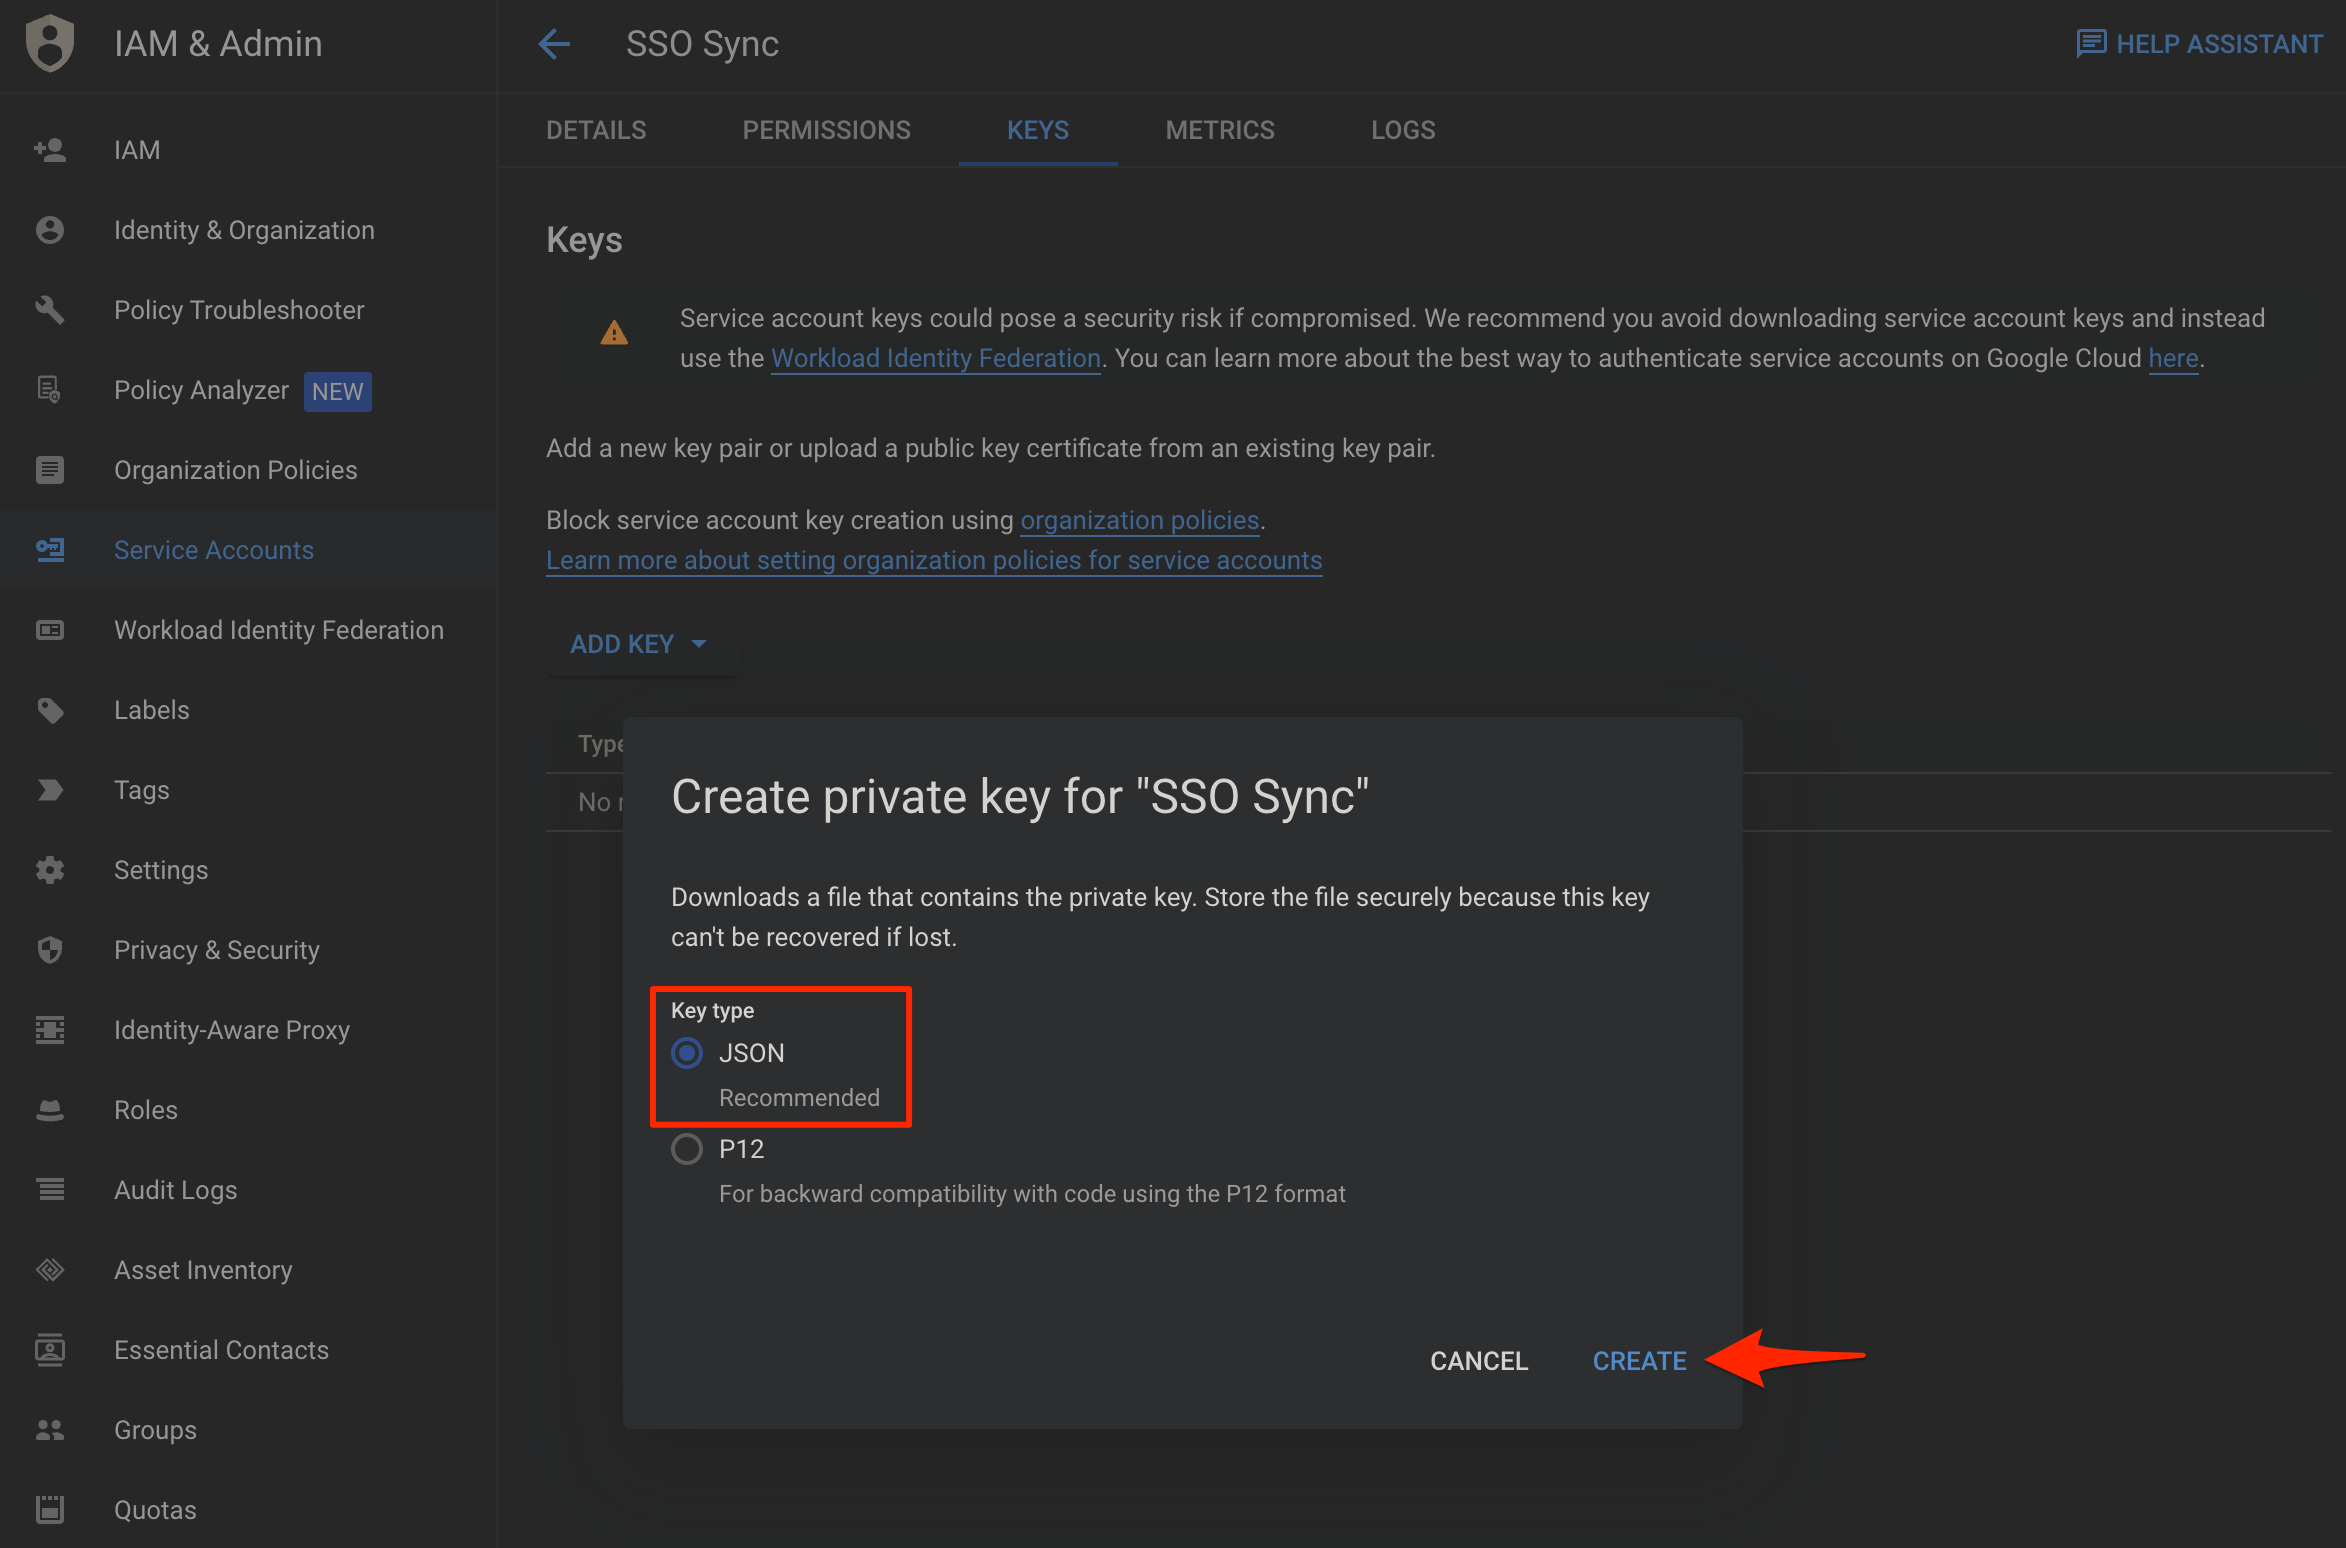
Task: Follow the Workload Identity Federation link
Action: [x=936, y=358]
